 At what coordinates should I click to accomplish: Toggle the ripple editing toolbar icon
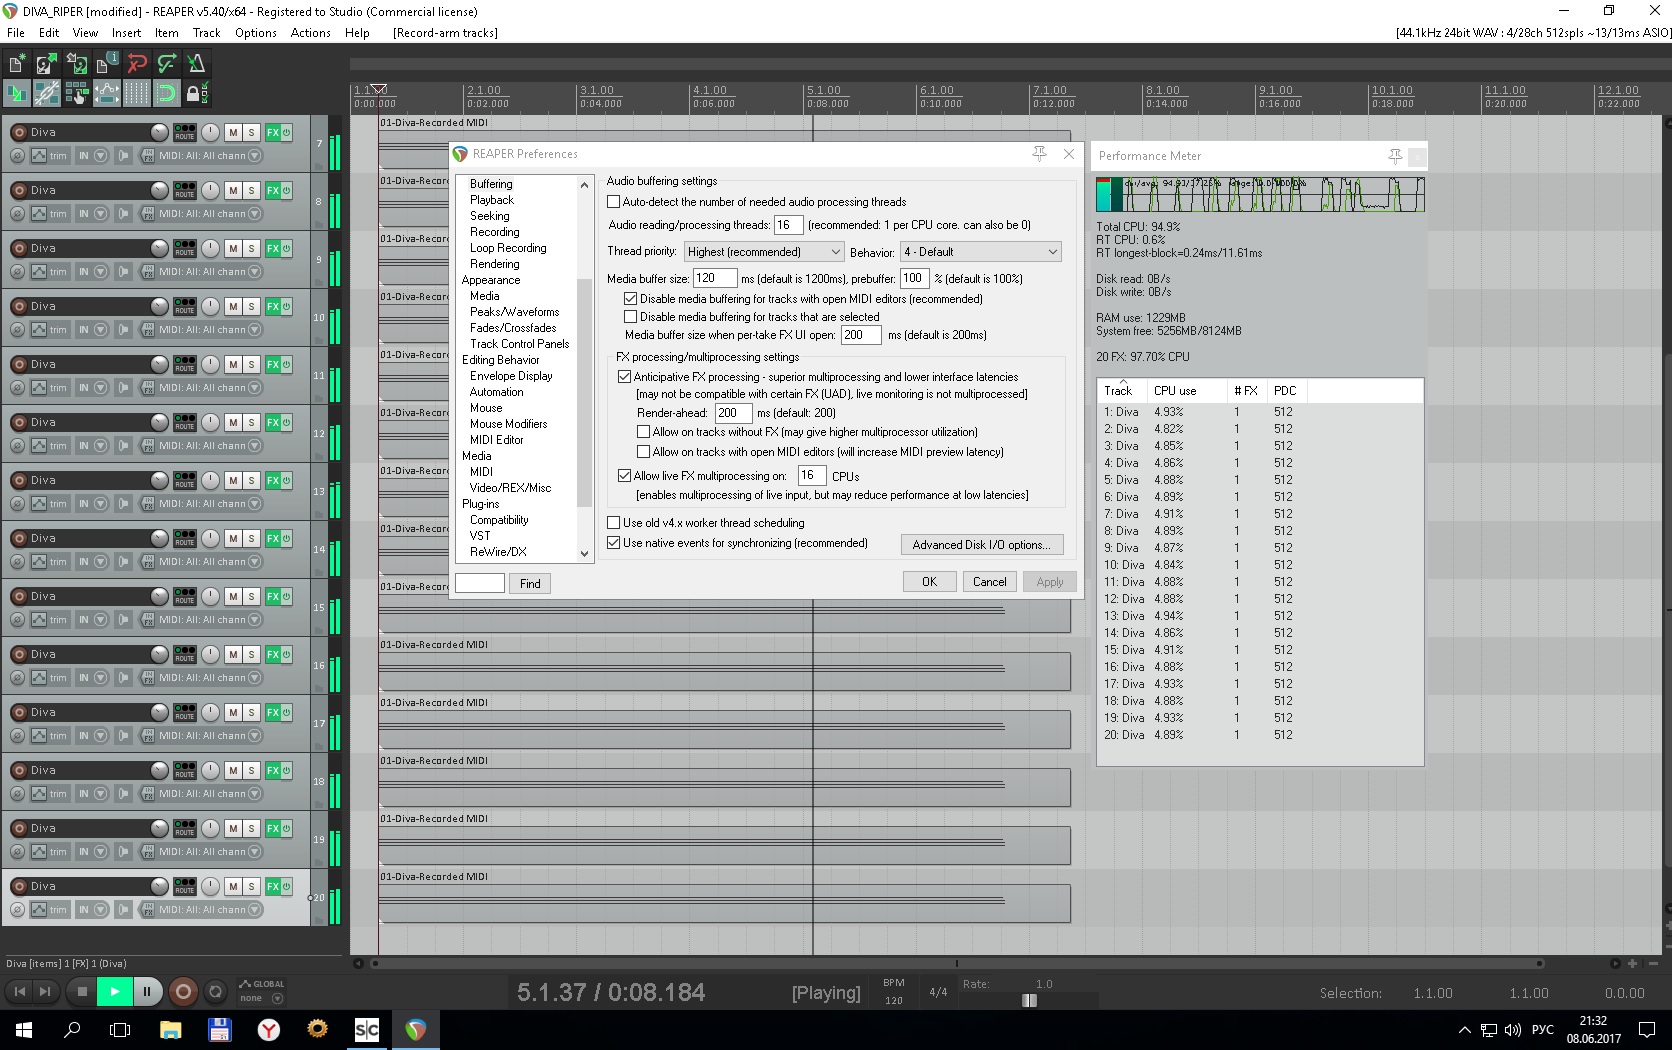point(77,94)
